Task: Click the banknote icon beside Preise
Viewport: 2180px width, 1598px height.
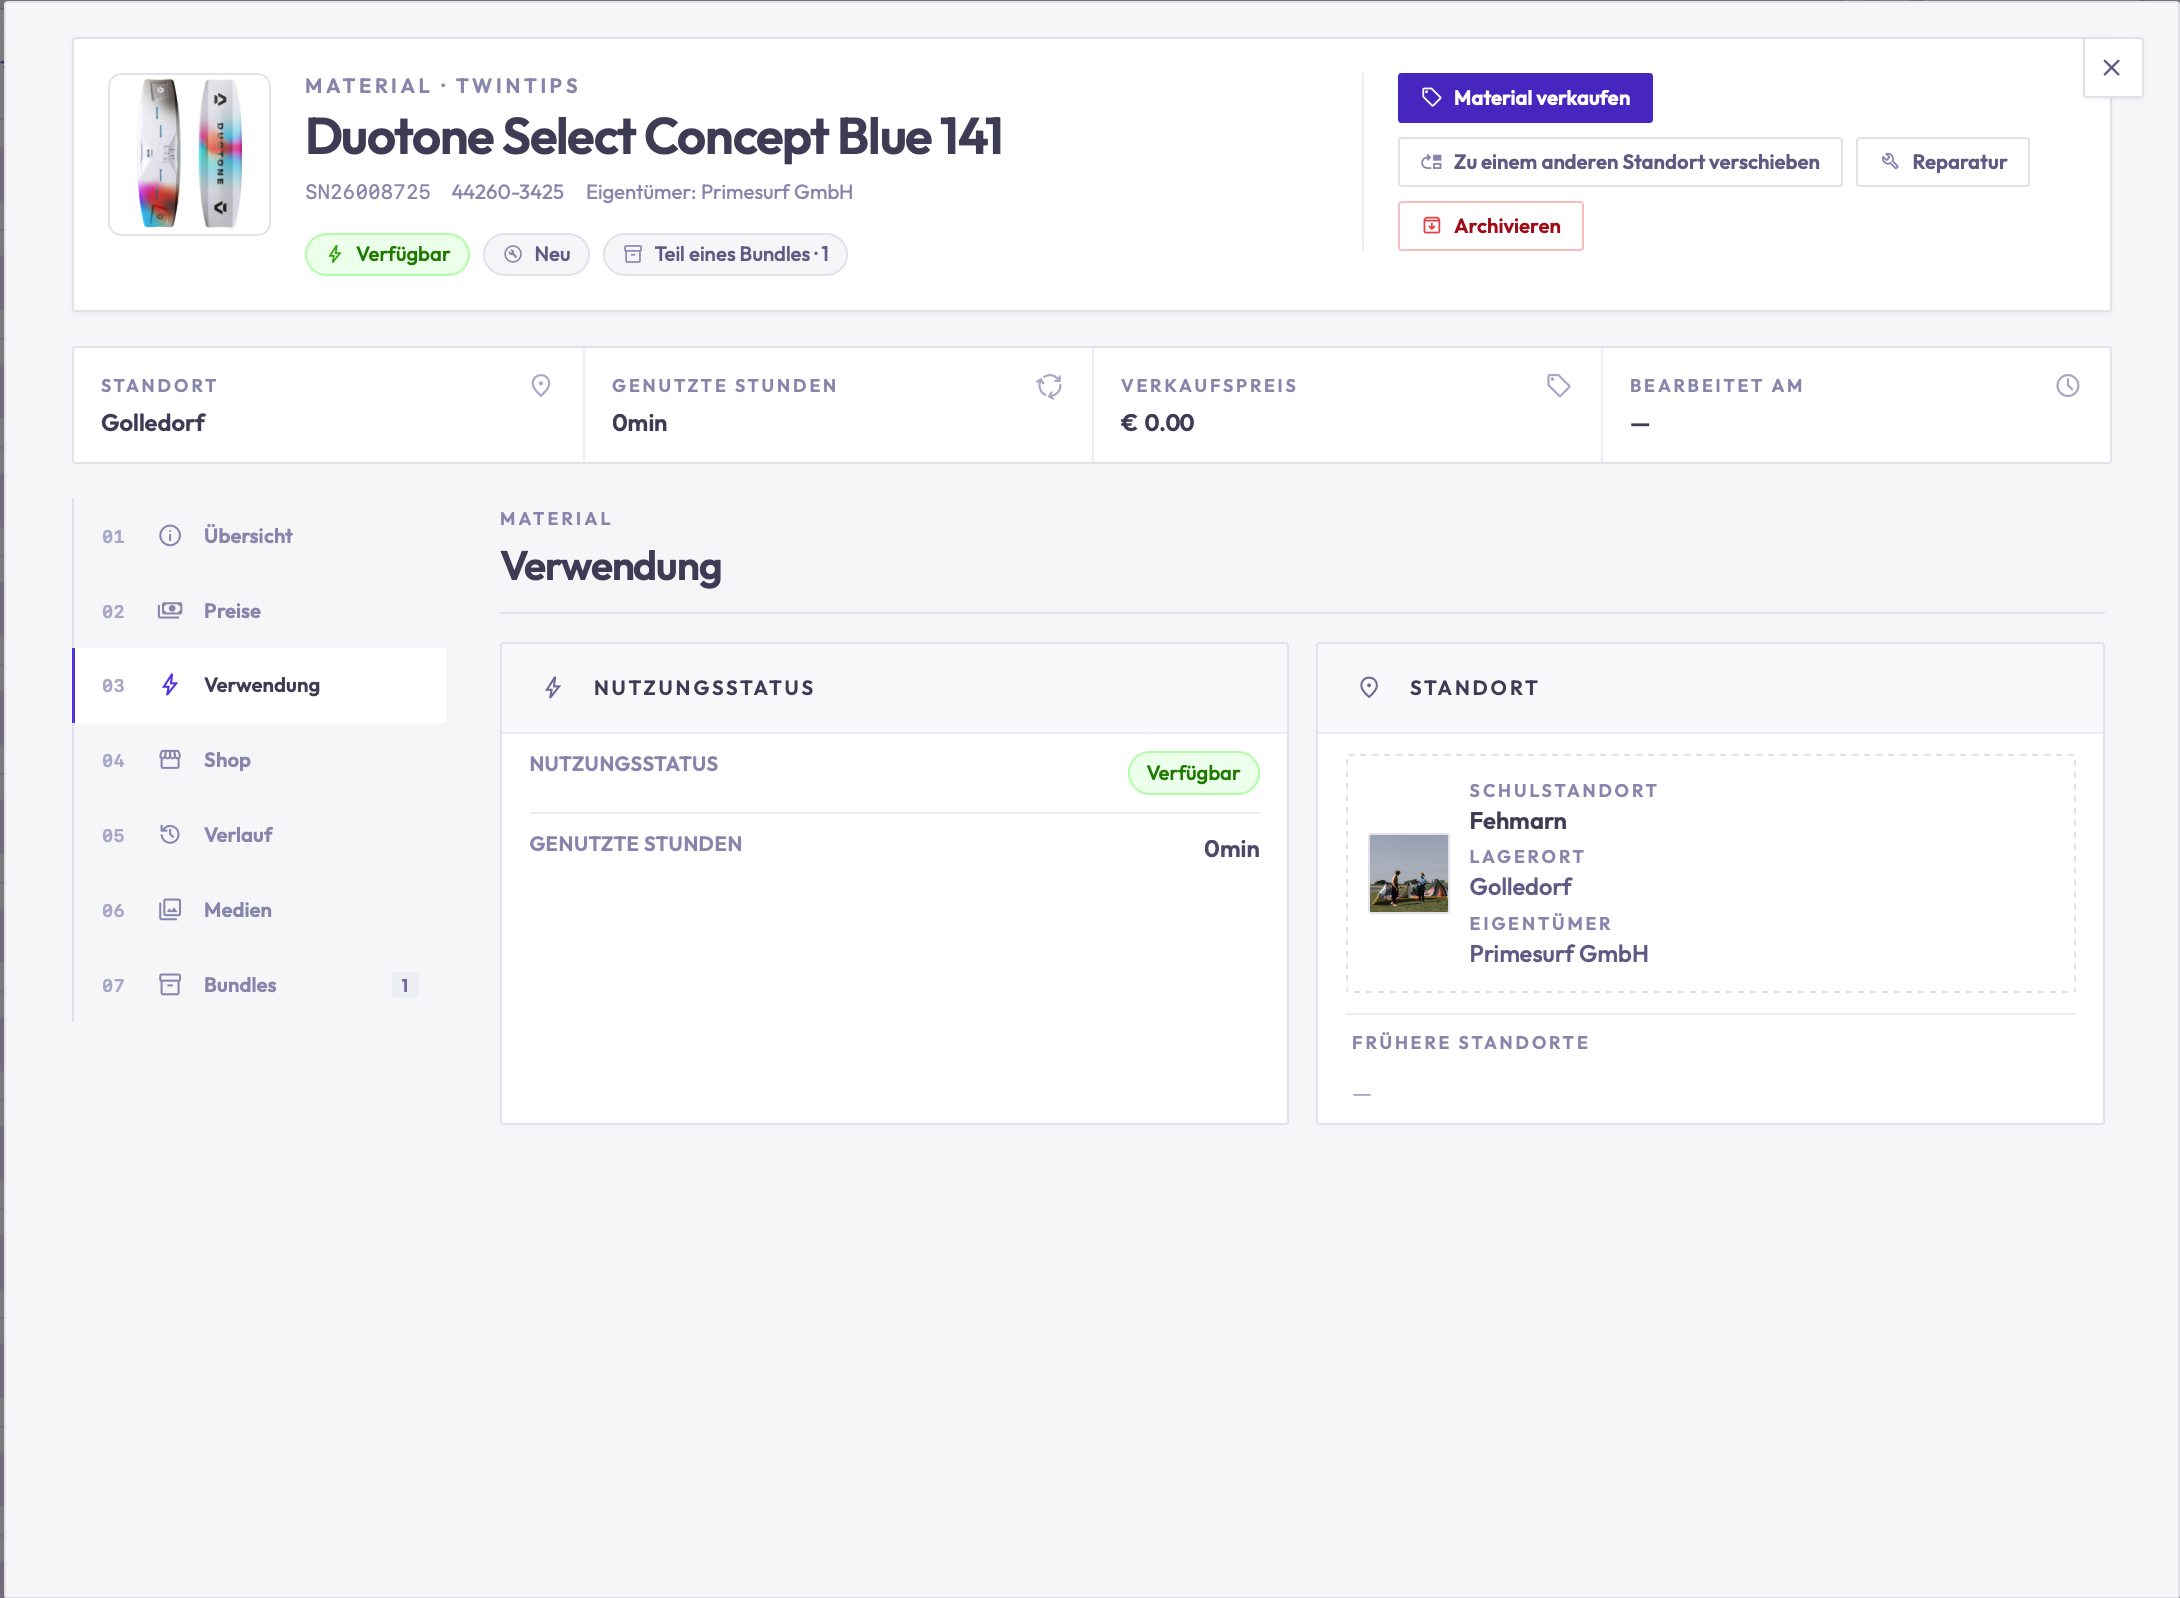Action: (x=170, y=610)
